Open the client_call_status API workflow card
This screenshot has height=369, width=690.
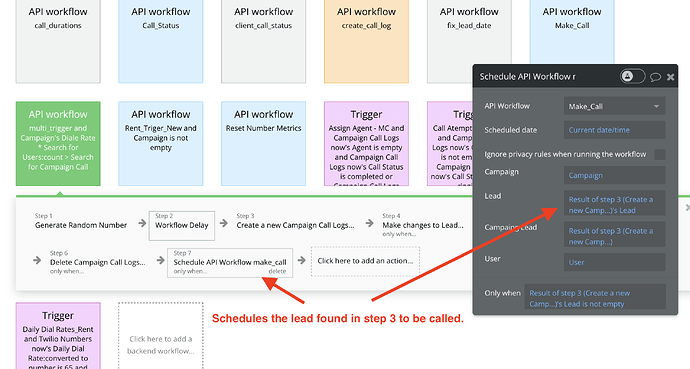tap(264, 41)
